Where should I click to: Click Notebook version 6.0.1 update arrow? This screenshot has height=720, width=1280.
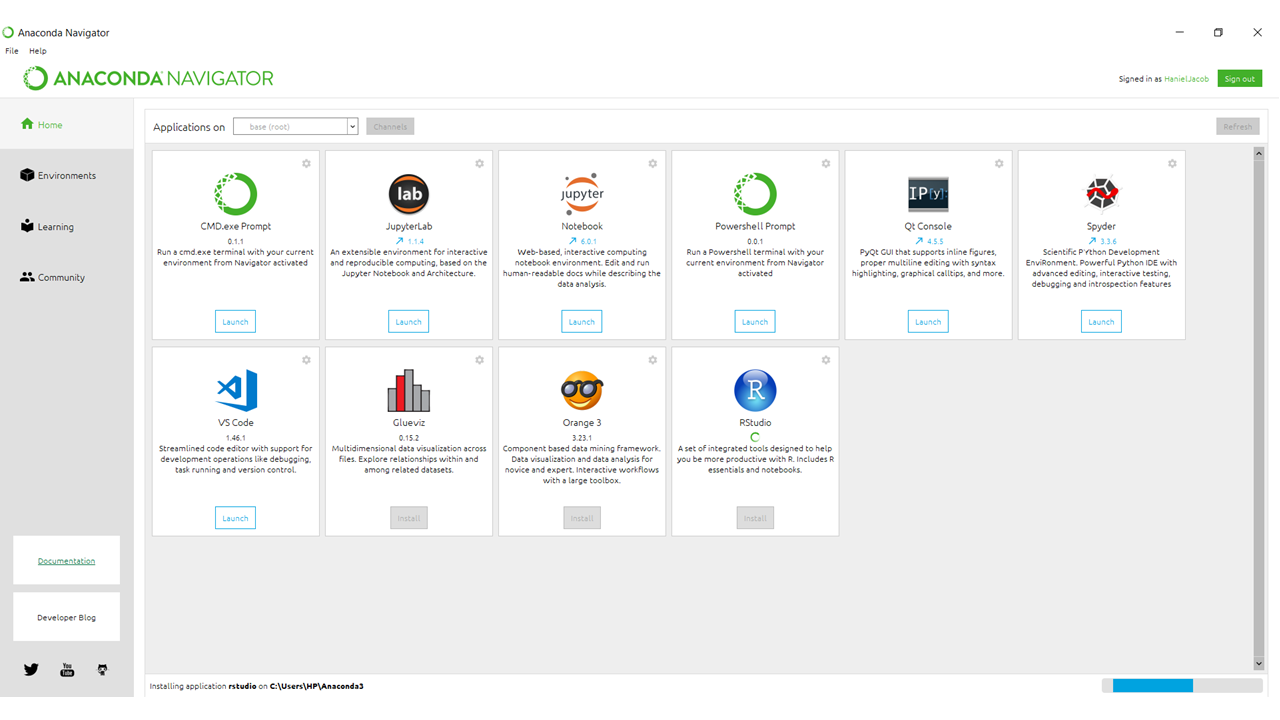[573, 241]
